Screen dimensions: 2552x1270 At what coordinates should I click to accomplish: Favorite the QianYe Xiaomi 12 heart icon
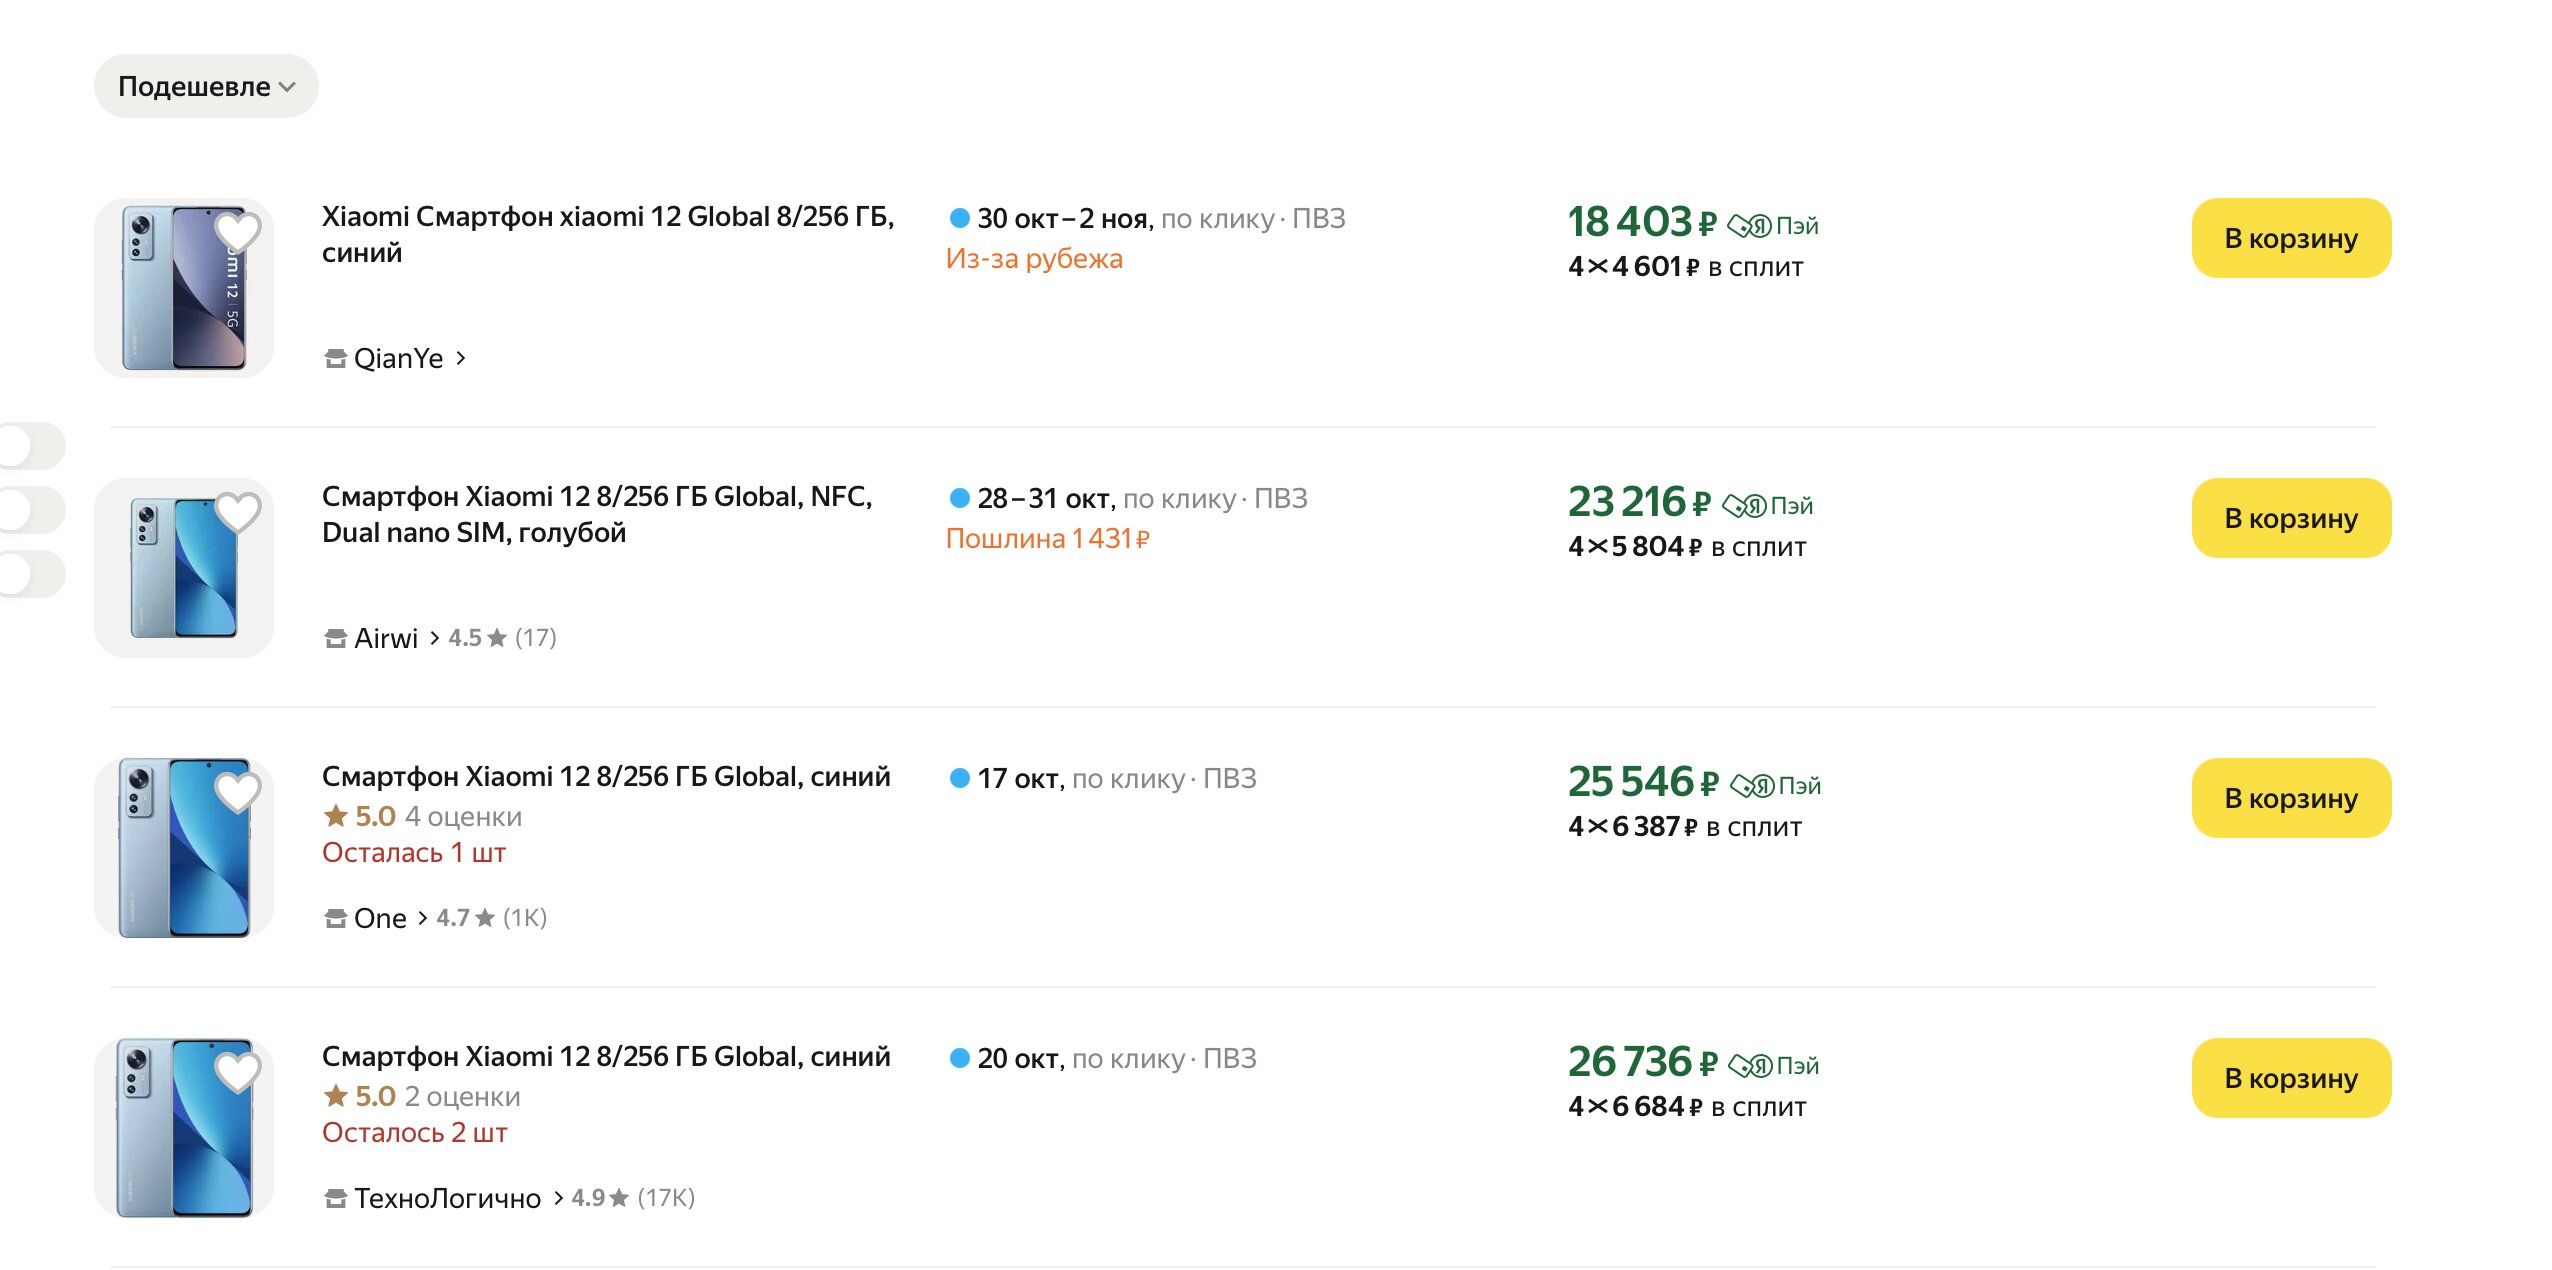238,233
